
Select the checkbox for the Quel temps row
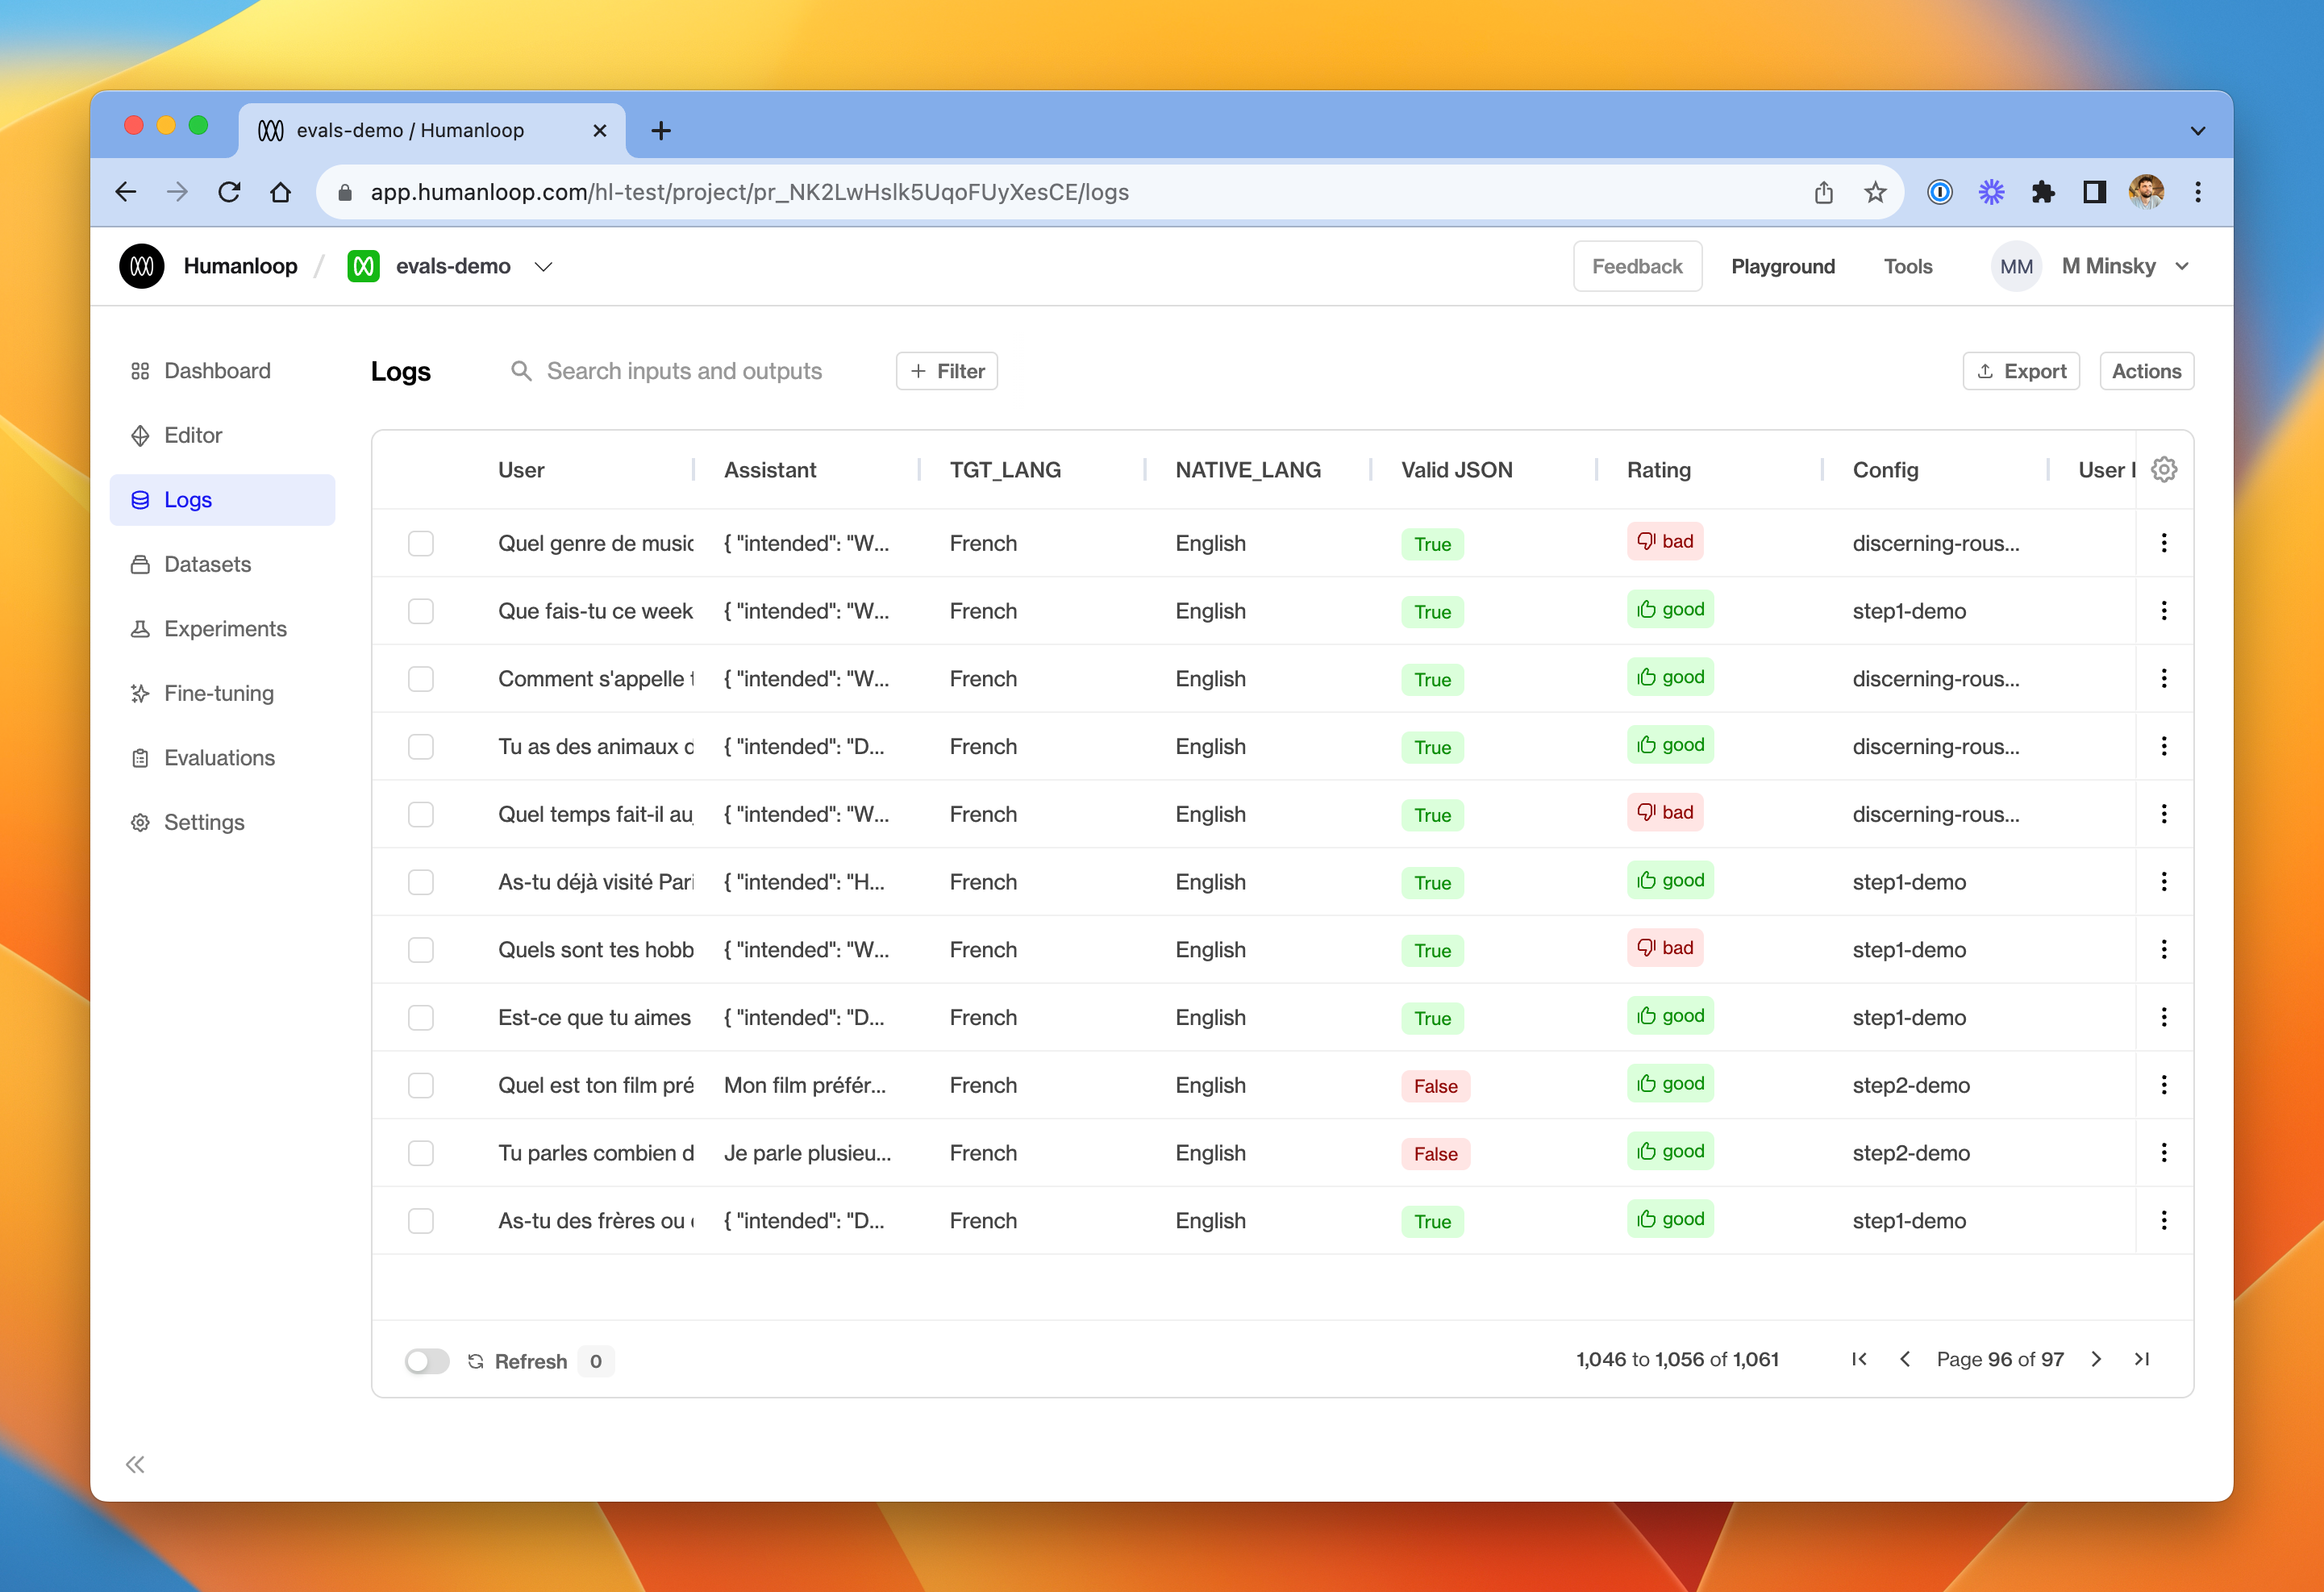point(421,814)
